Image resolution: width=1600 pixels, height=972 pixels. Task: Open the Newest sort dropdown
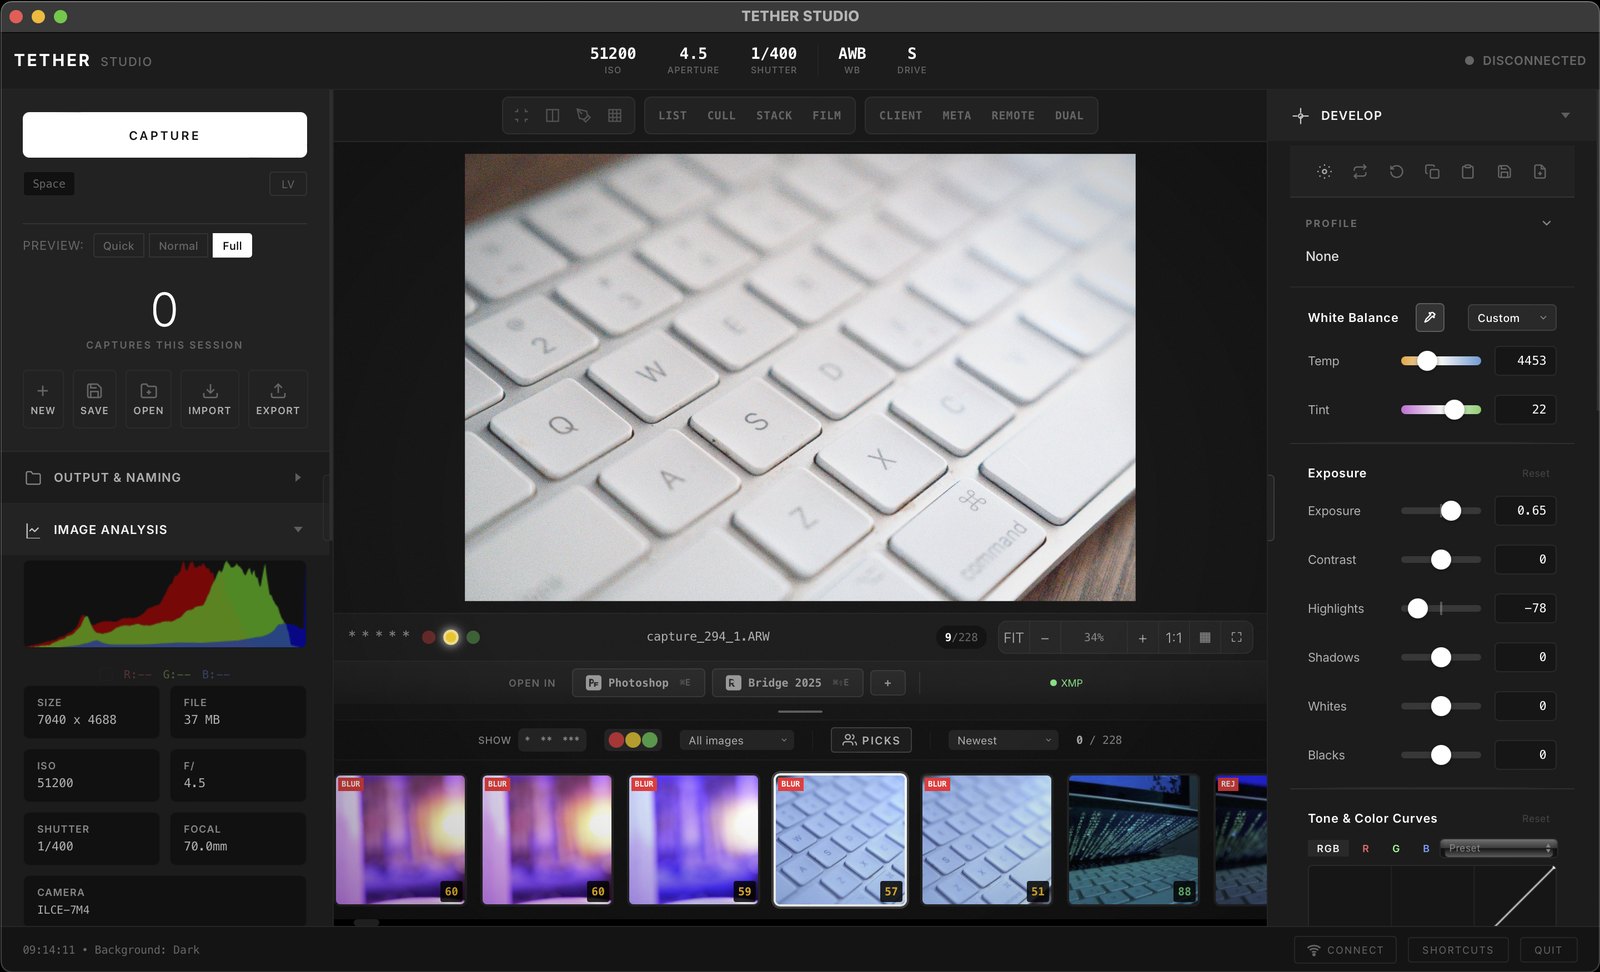click(1004, 740)
